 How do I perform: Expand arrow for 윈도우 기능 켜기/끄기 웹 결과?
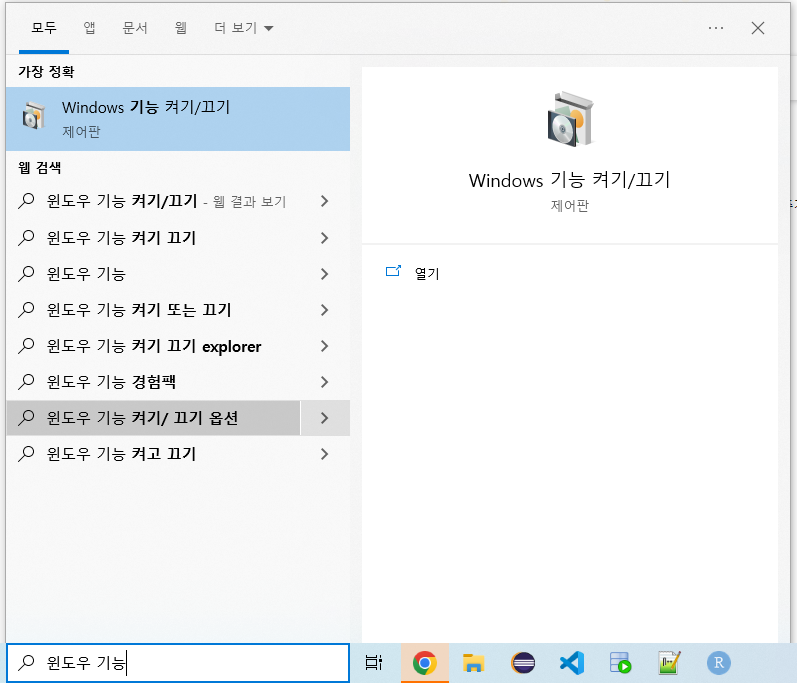click(325, 201)
